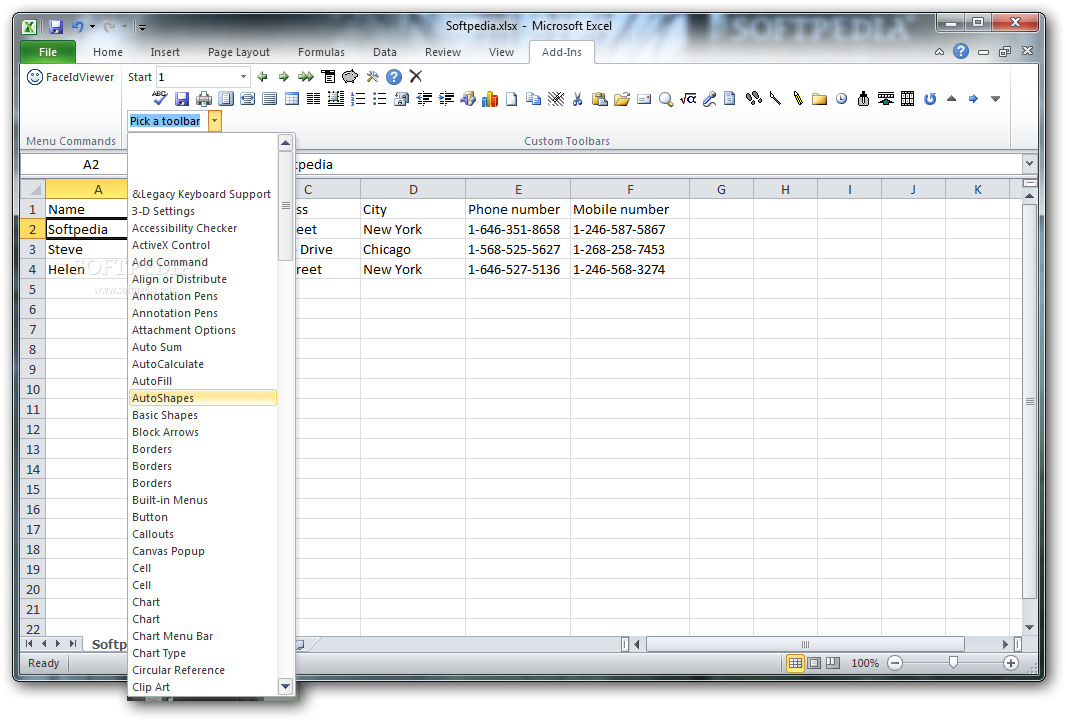Click the blank new page icon

point(511,99)
